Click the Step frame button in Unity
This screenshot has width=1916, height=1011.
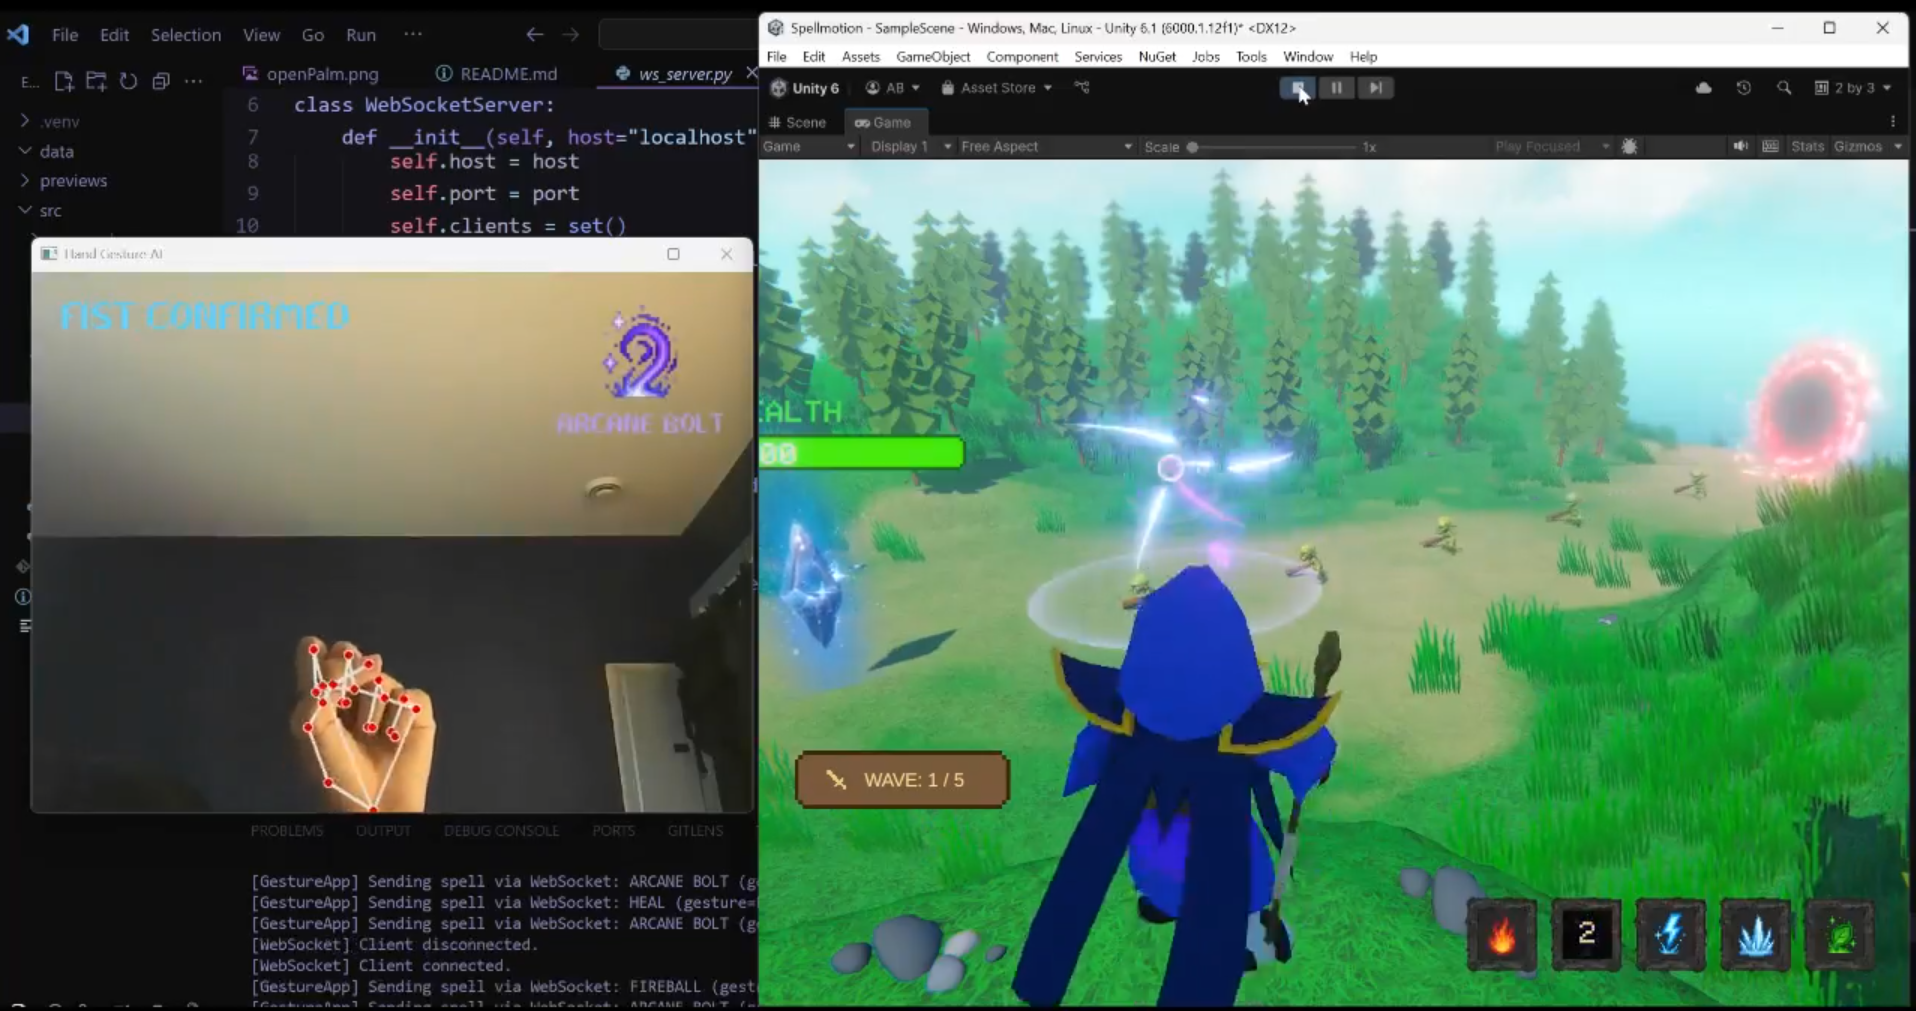1376,88
